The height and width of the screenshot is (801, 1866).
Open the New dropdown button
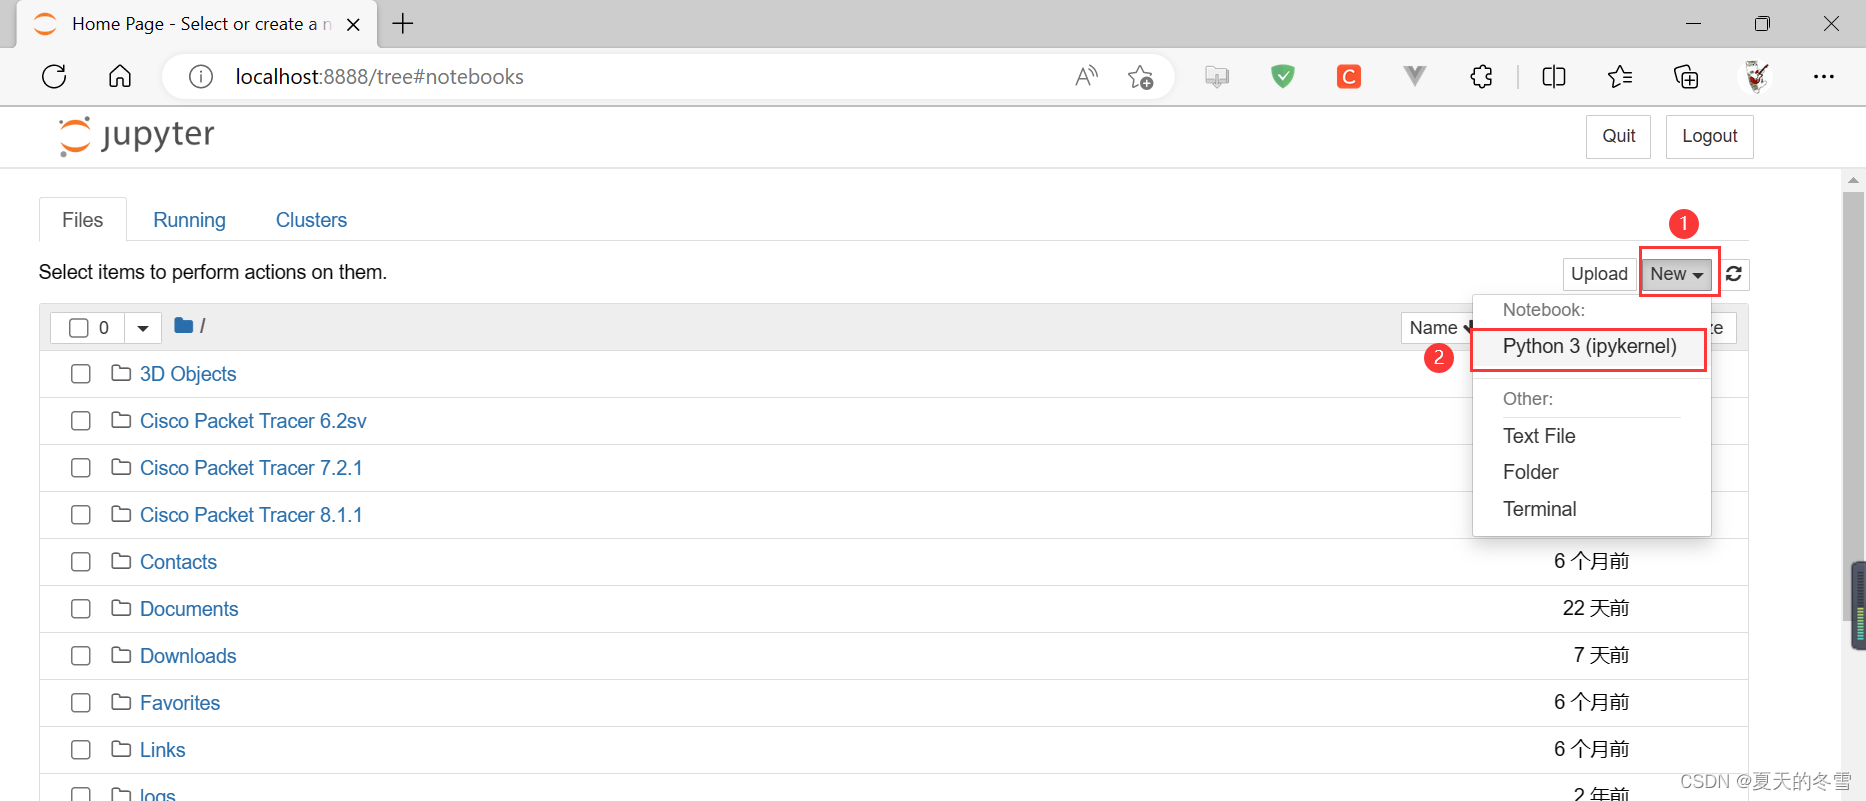point(1677,274)
